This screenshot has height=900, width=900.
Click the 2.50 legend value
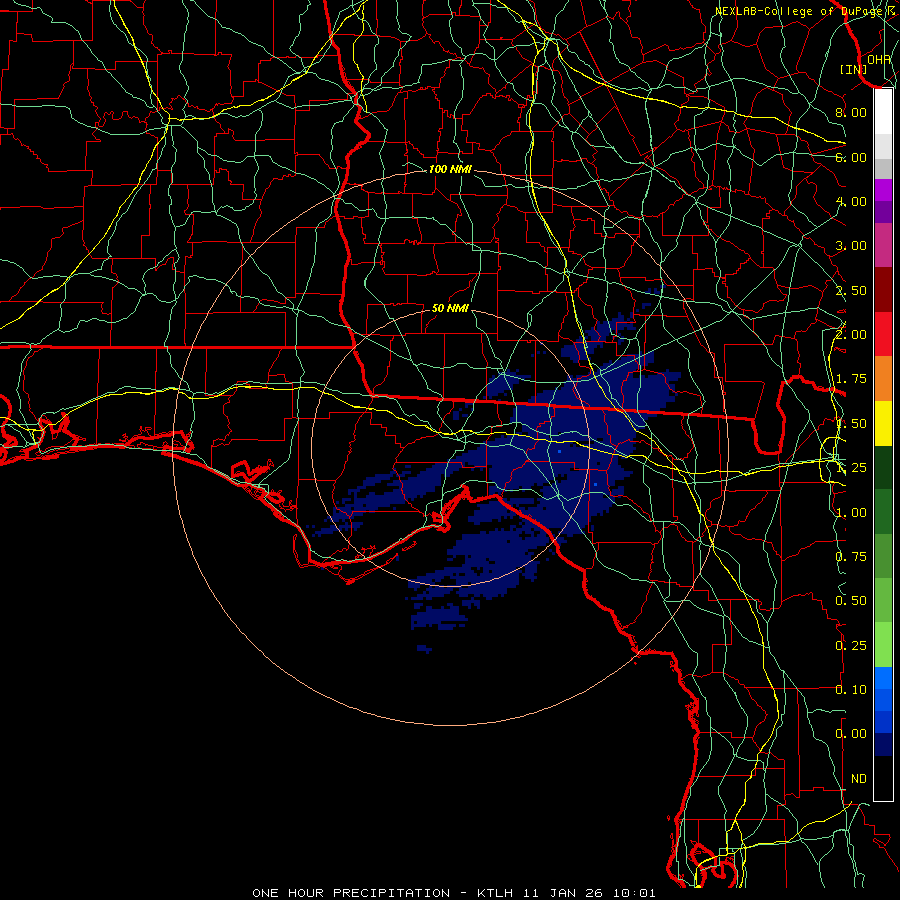(x=851, y=290)
